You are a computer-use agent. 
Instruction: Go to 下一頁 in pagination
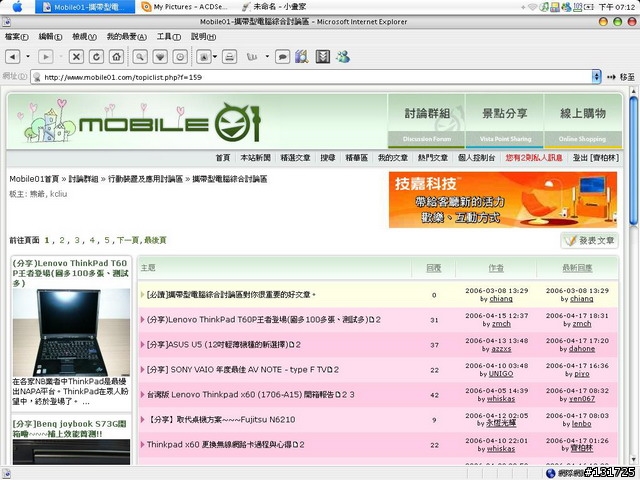[x=128, y=240]
